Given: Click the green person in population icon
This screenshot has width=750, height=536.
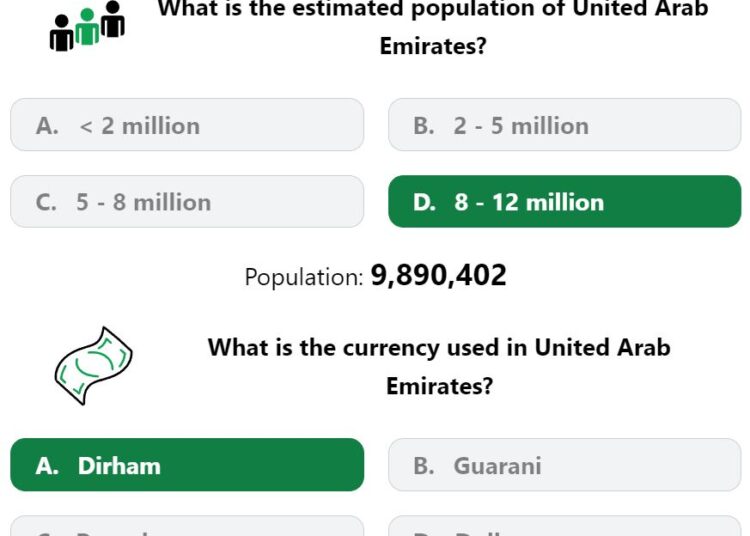Looking at the screenshot, I should [x=87, y=27].
